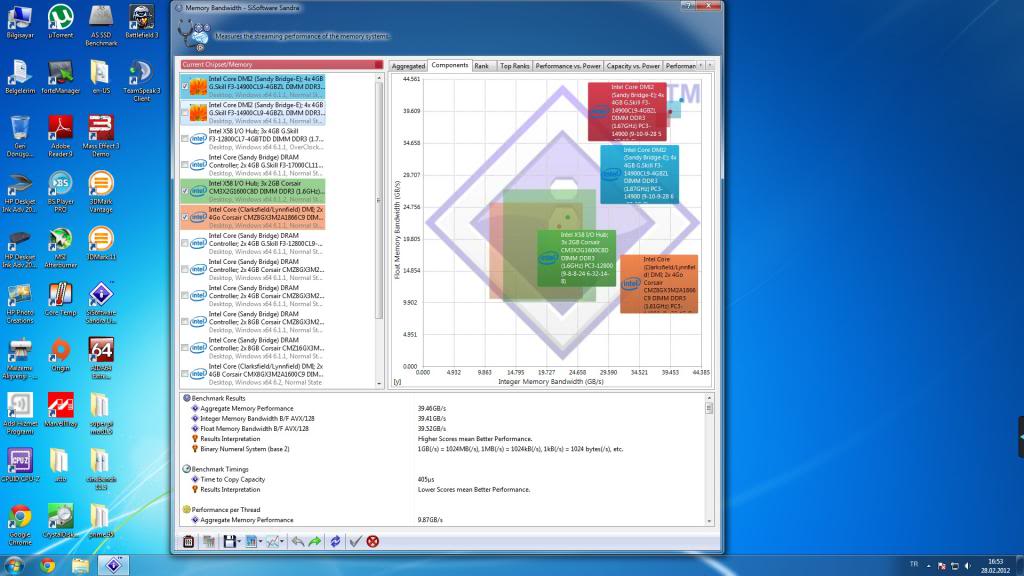
Task: Open dropdown arrow beside the save icon
Action: pyautogui.click(x=238, y=541)
